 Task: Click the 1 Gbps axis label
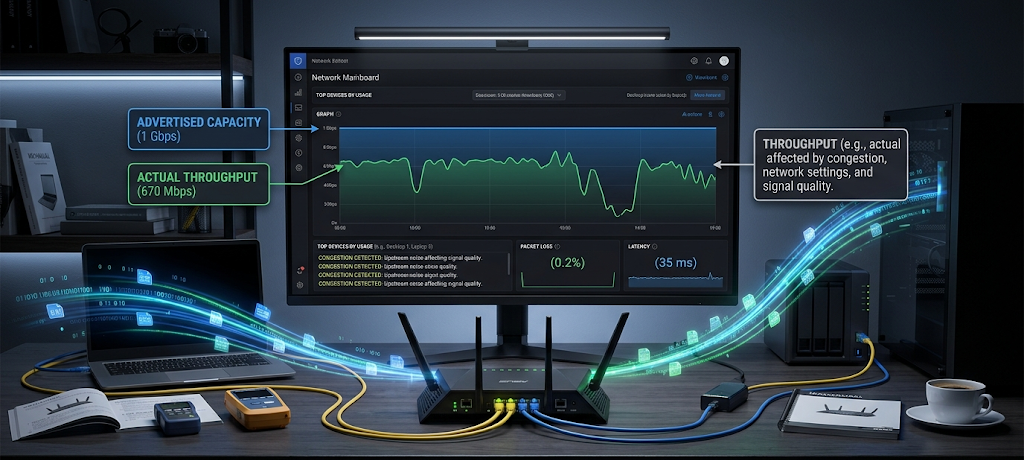[x=329, y=128]
